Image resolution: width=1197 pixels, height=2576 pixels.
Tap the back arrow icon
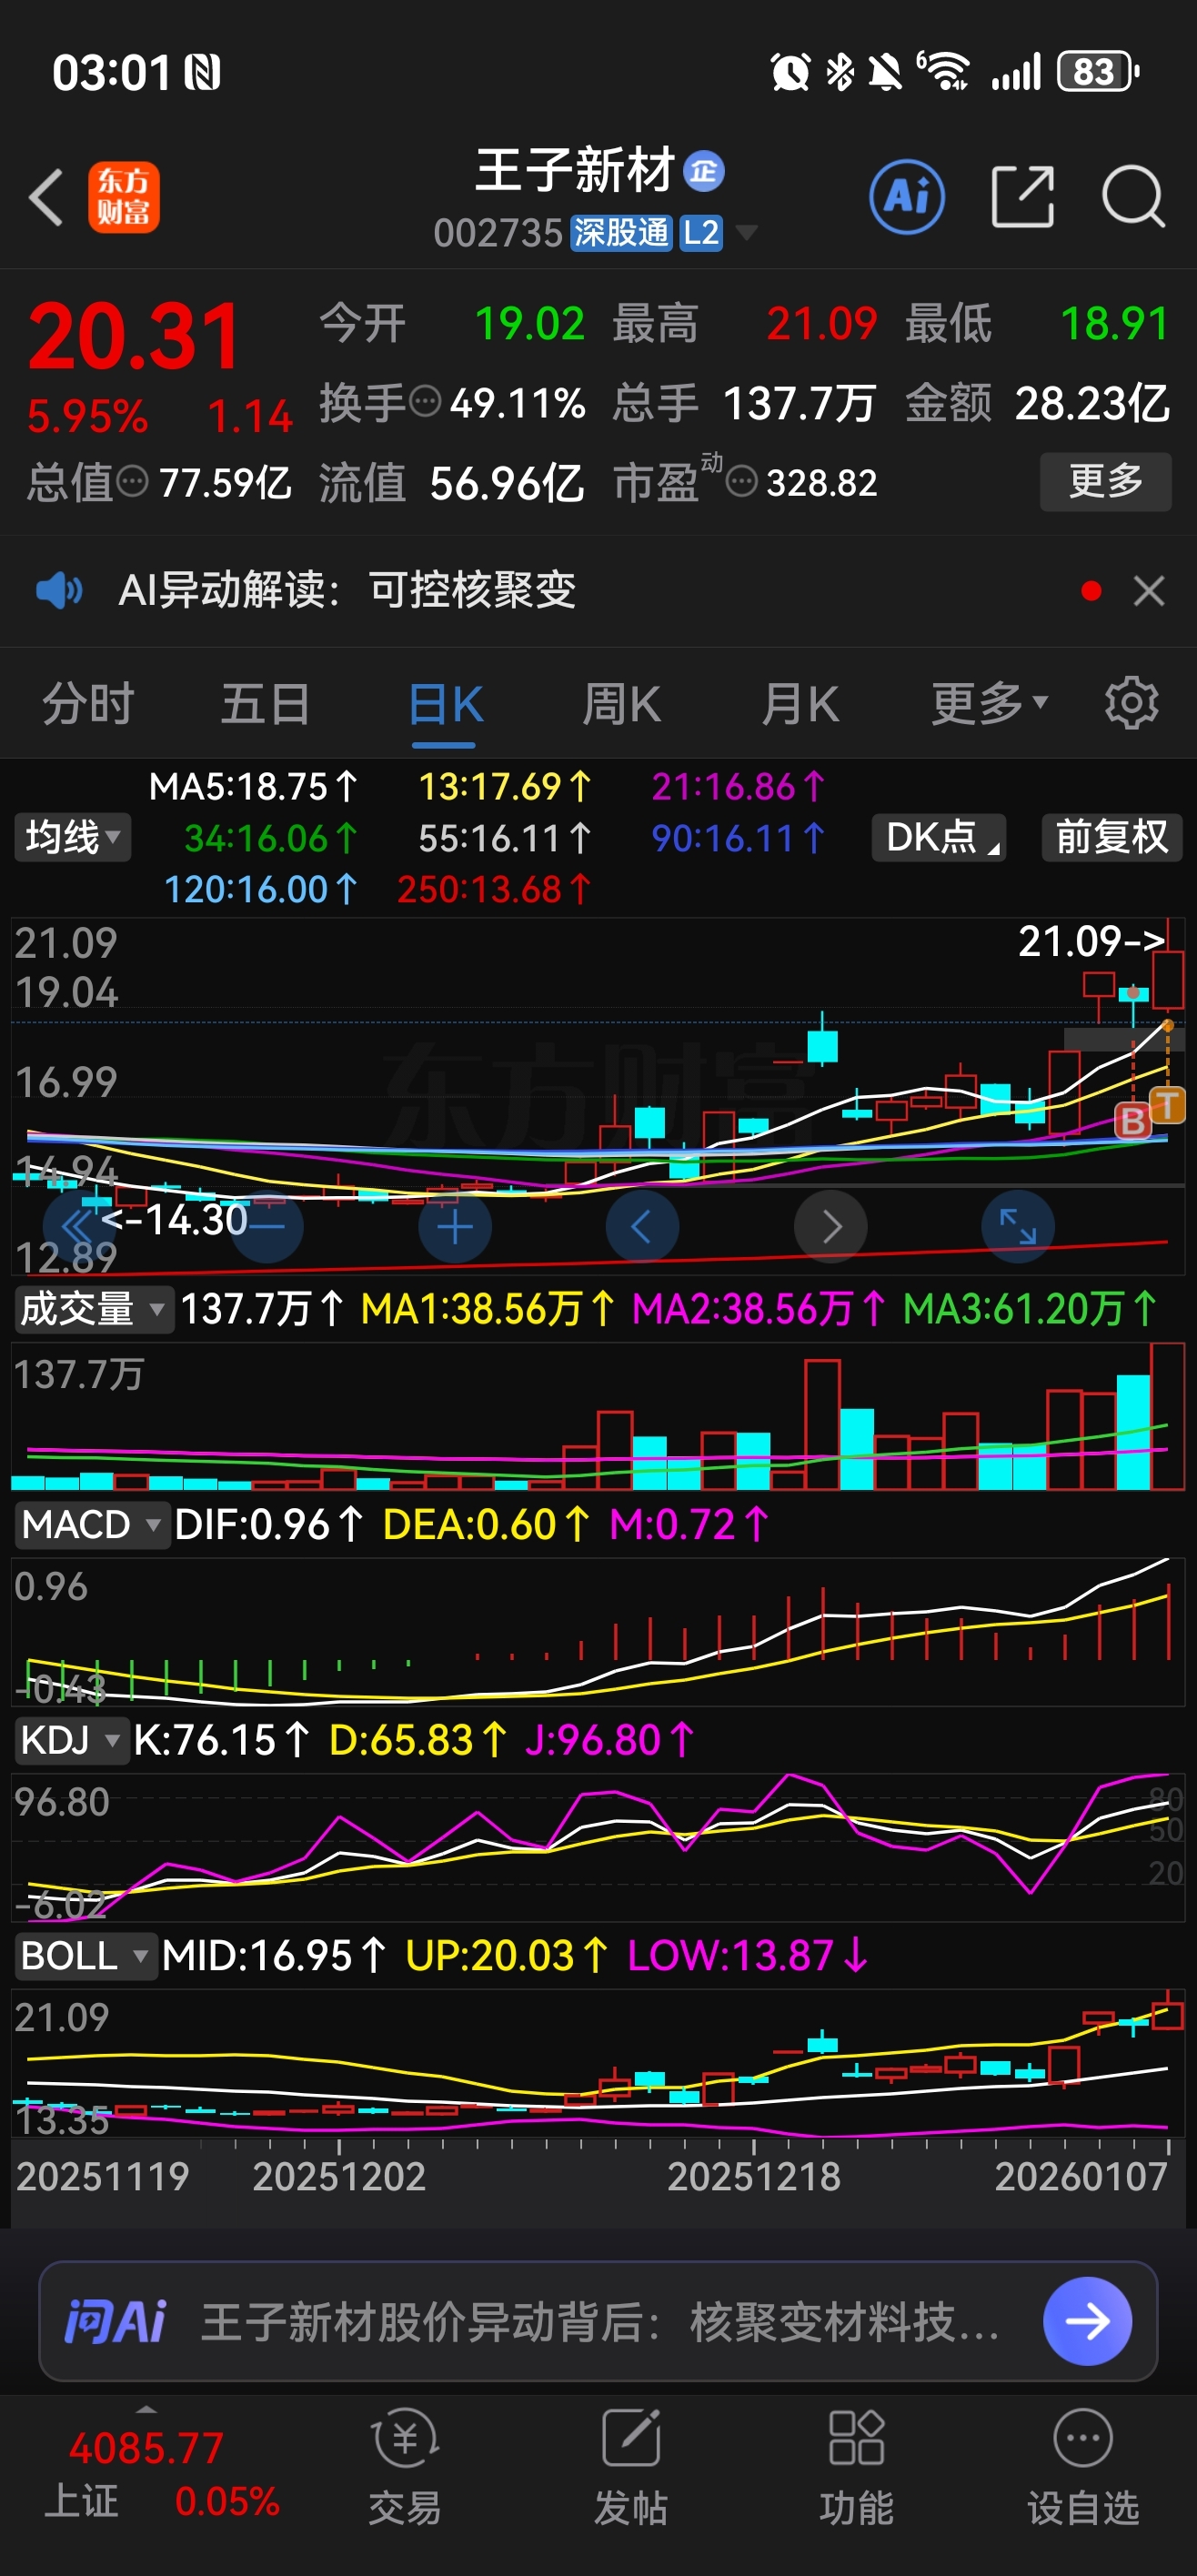[x=46, y=197]
